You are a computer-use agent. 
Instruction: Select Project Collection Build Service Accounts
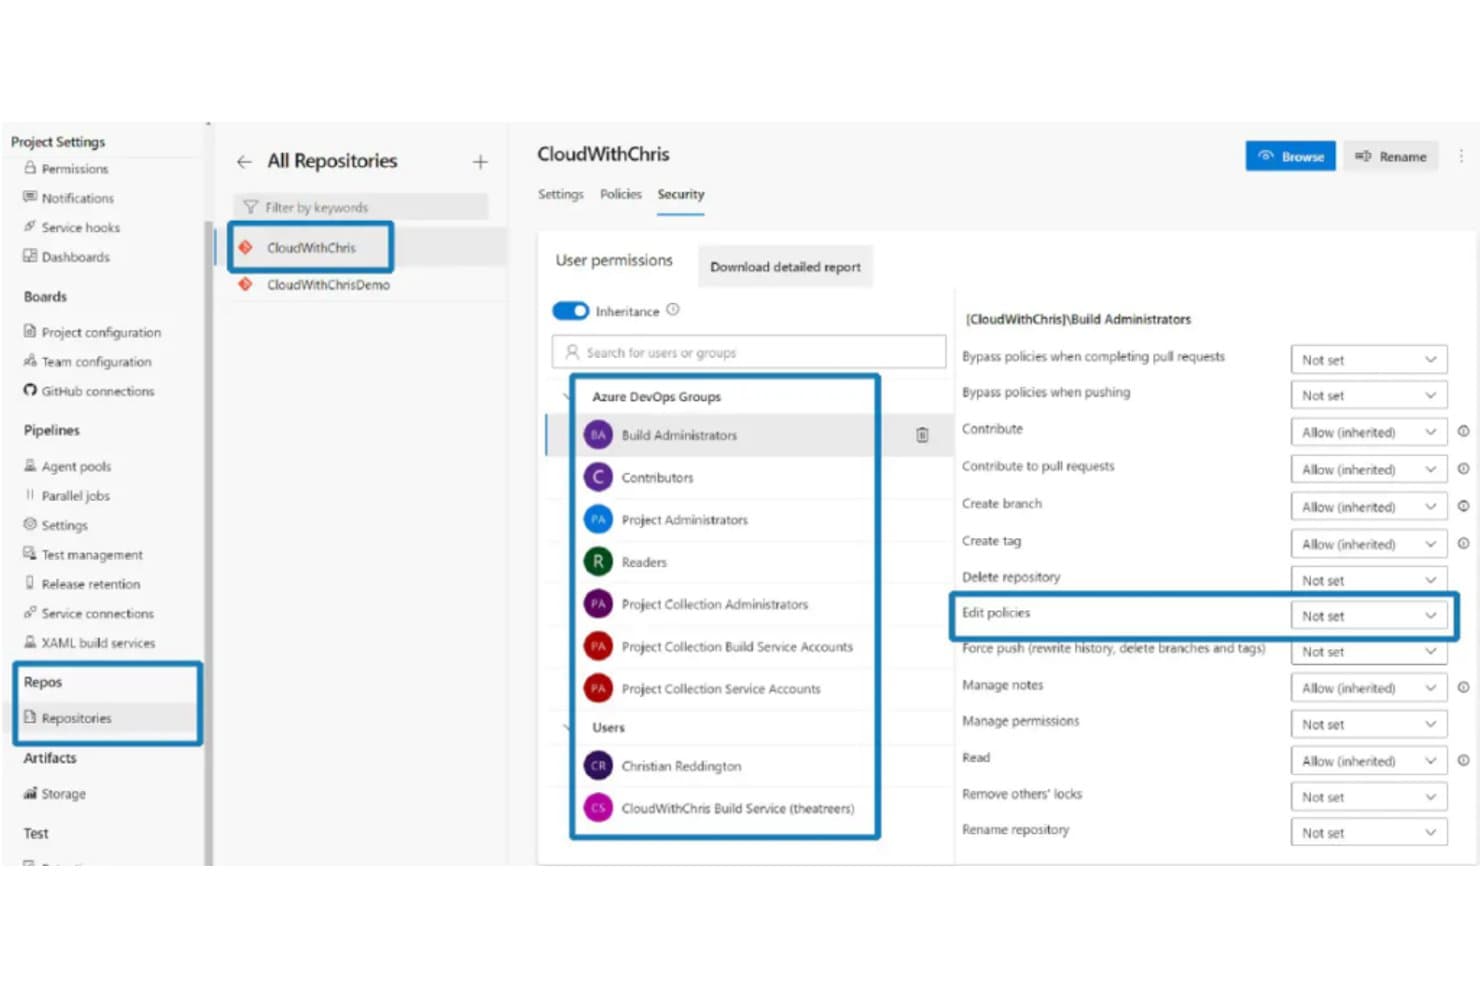click(737, 647)
